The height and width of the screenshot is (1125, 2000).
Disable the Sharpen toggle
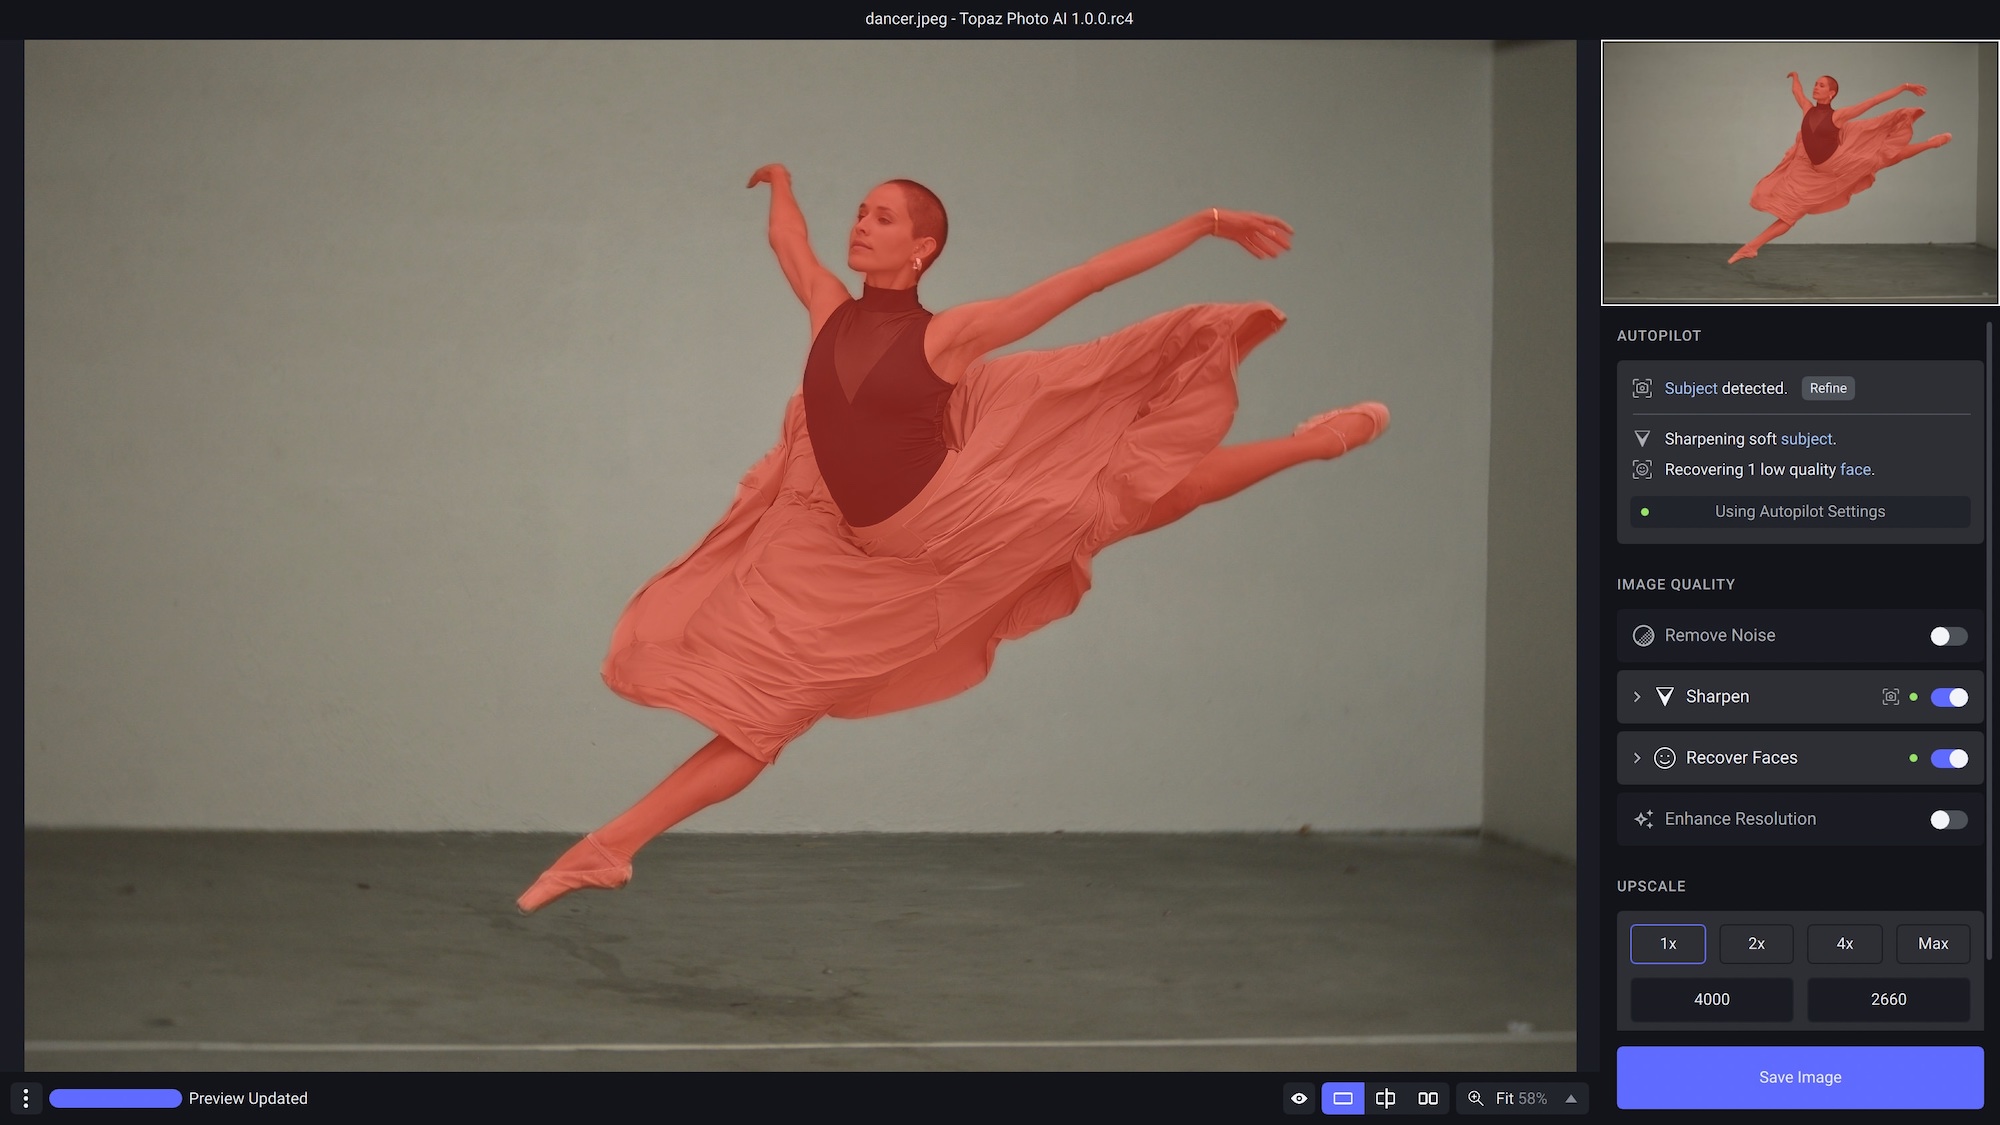point(1948,697)
